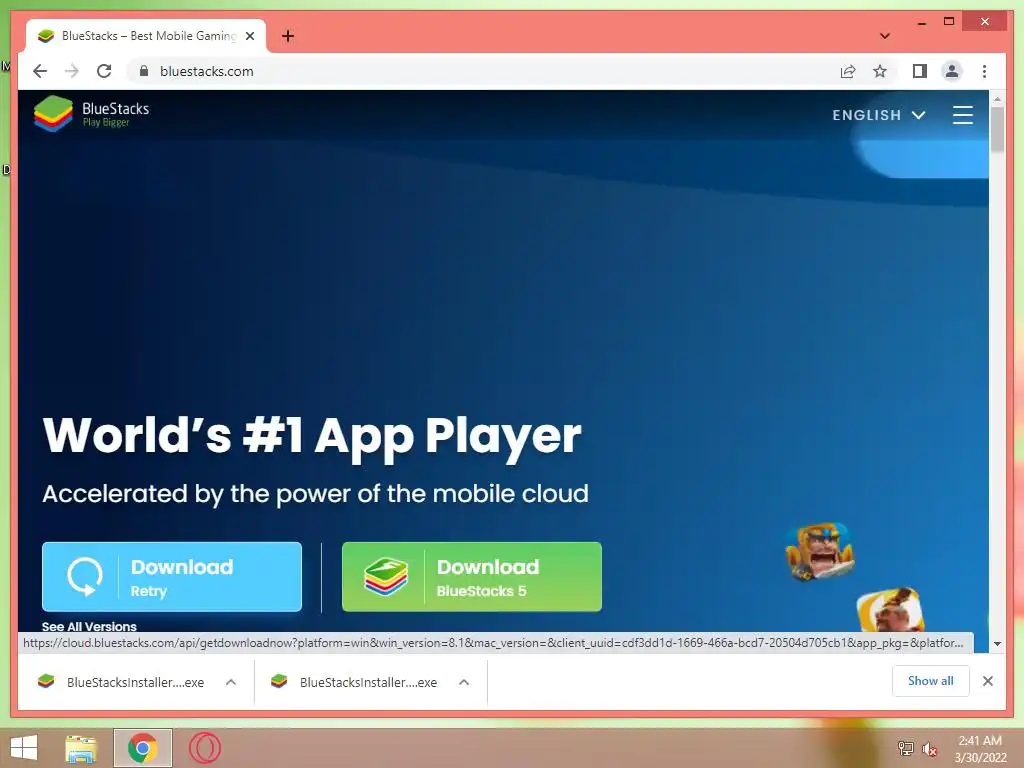Close the BlueStacks tab
The image size is (1024, 768).
point(249,36)
